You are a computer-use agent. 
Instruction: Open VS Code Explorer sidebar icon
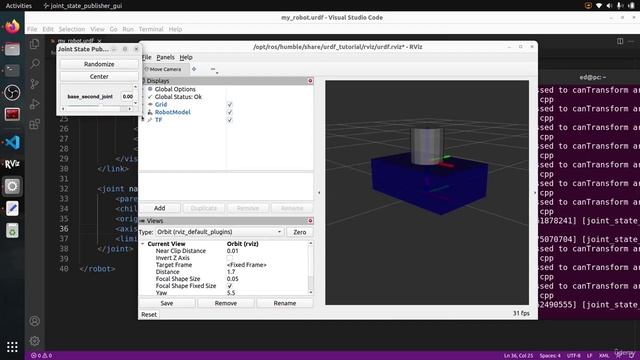35,44
